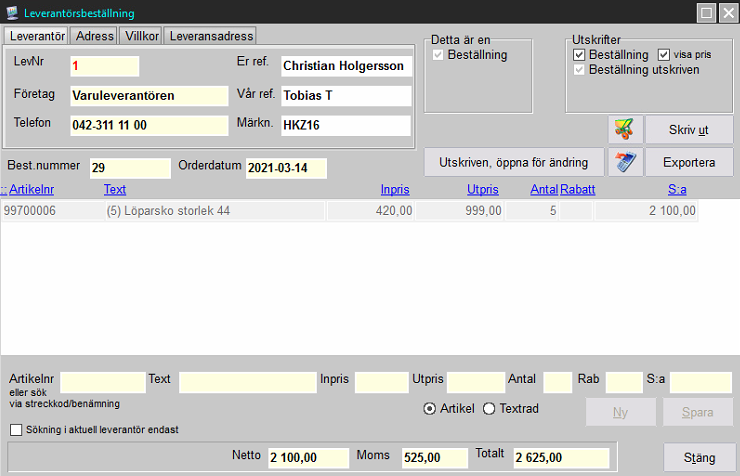740x476 pixels.
Task: Click the mobile phone export icon
Action: (625, 162)
